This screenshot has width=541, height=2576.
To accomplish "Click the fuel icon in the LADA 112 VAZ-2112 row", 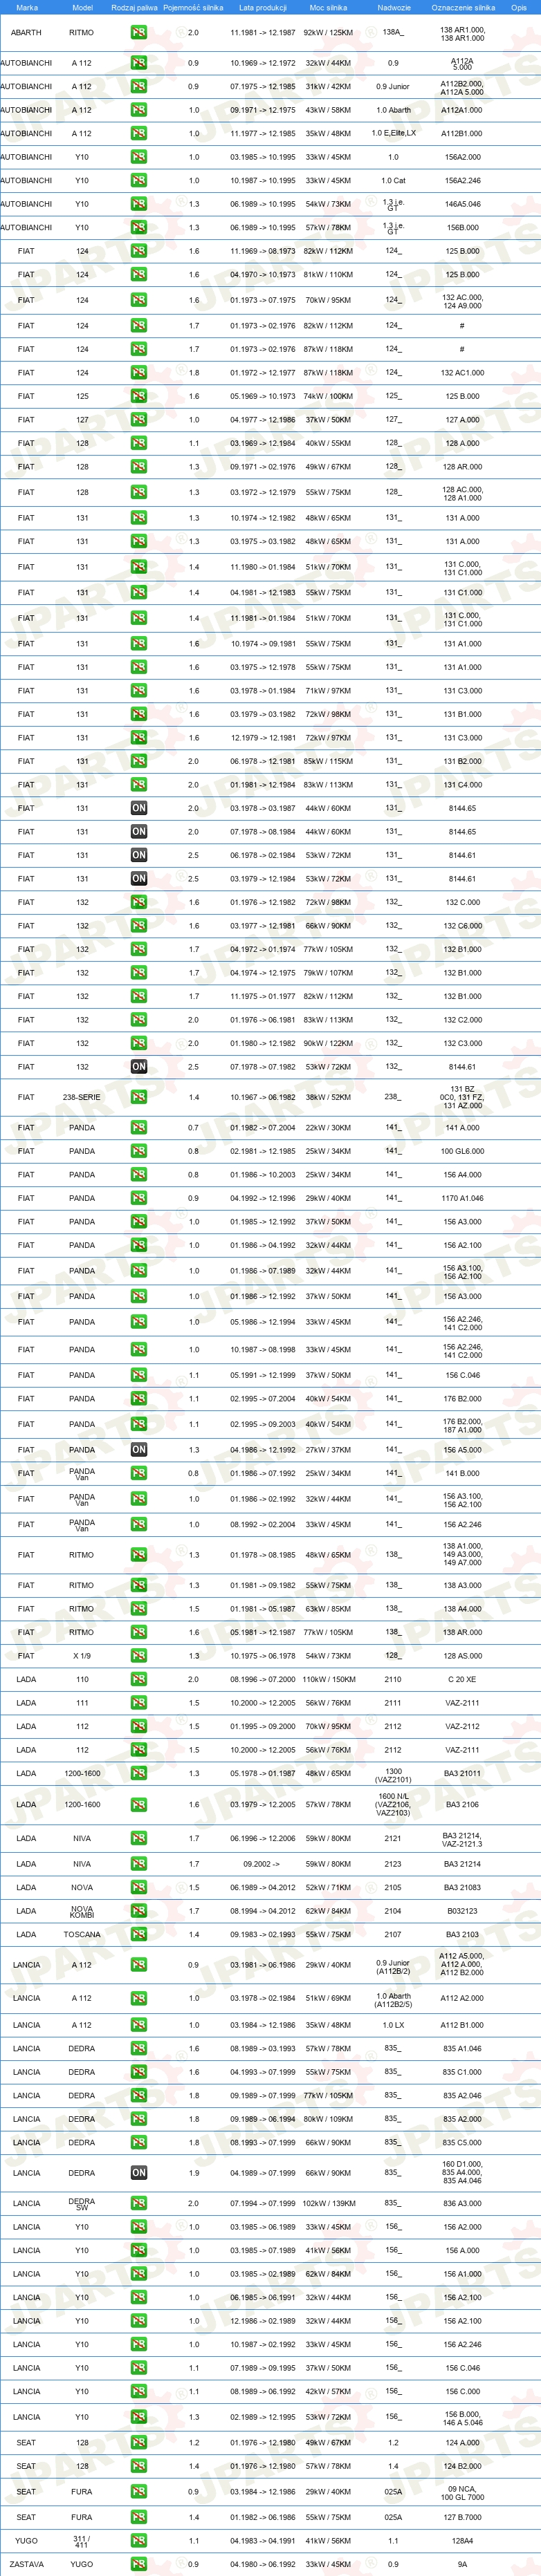I will click(x=138, y=1726).
